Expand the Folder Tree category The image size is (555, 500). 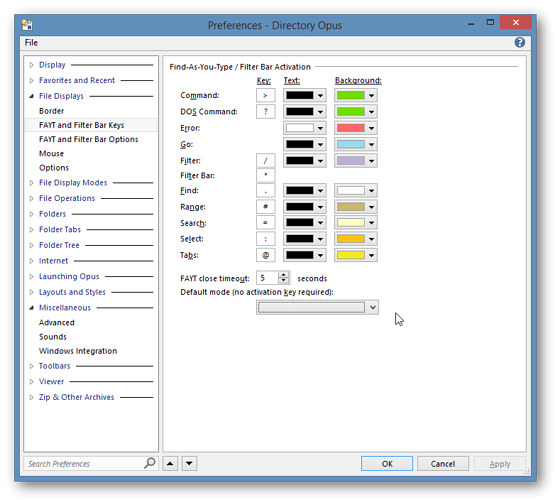click(32, 245)
